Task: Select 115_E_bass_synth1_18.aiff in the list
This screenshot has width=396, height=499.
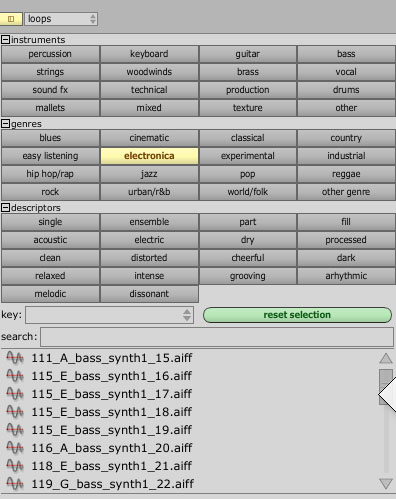Action: tap(112, 412)
